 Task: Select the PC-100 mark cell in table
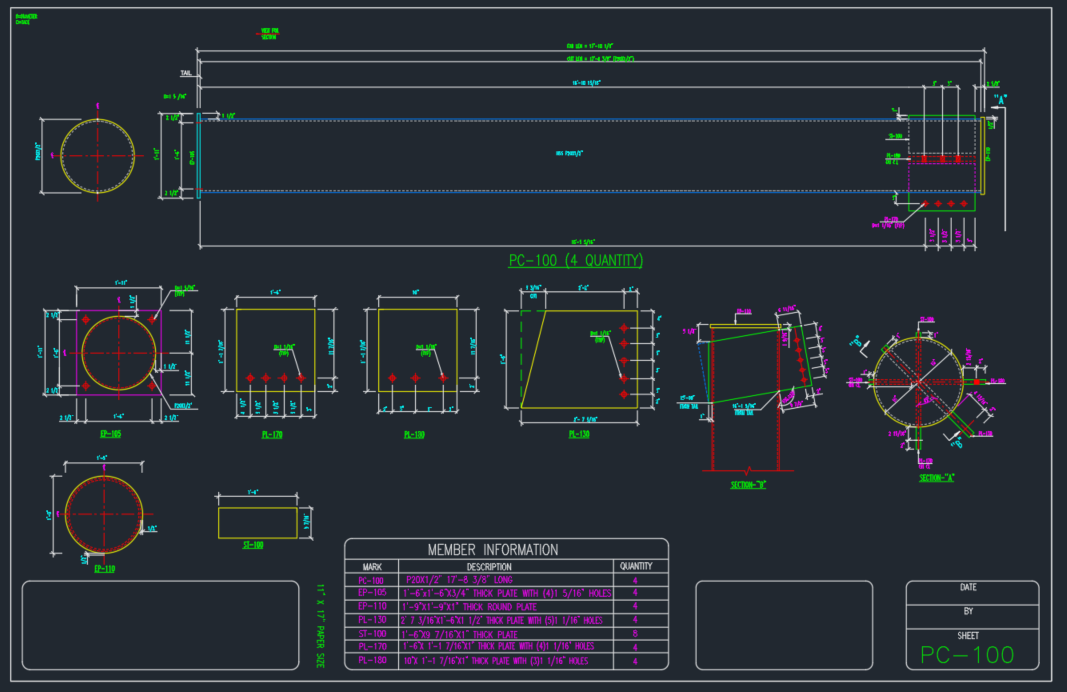point(371,579)
